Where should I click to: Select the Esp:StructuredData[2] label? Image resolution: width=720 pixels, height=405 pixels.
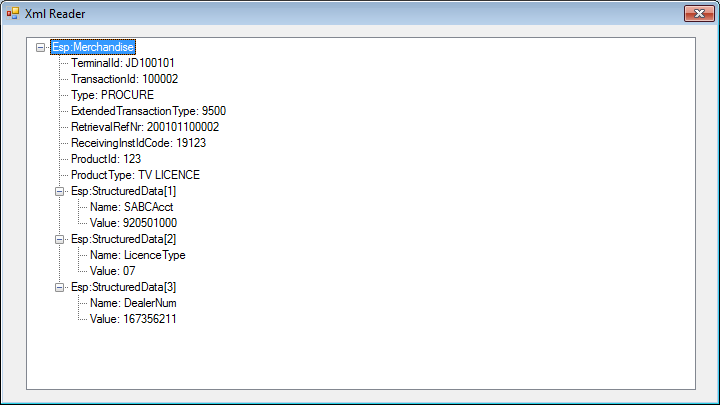(124, 239)
